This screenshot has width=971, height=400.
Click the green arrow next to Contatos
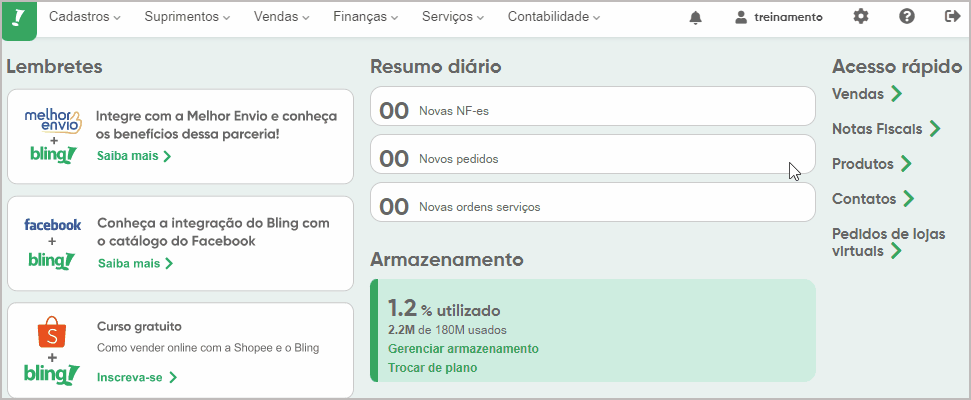point(908,199)
